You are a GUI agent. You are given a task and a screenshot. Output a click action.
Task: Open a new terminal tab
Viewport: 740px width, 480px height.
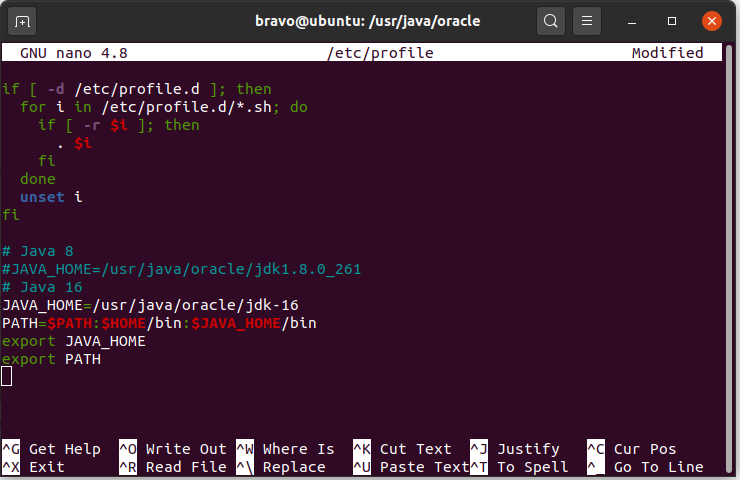pos(22,21)
